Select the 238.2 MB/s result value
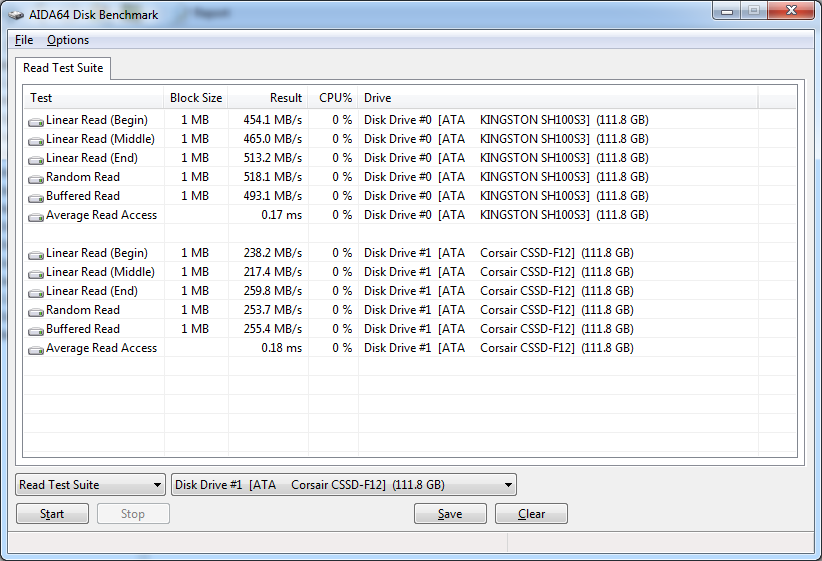 click(x=273, y=253)
